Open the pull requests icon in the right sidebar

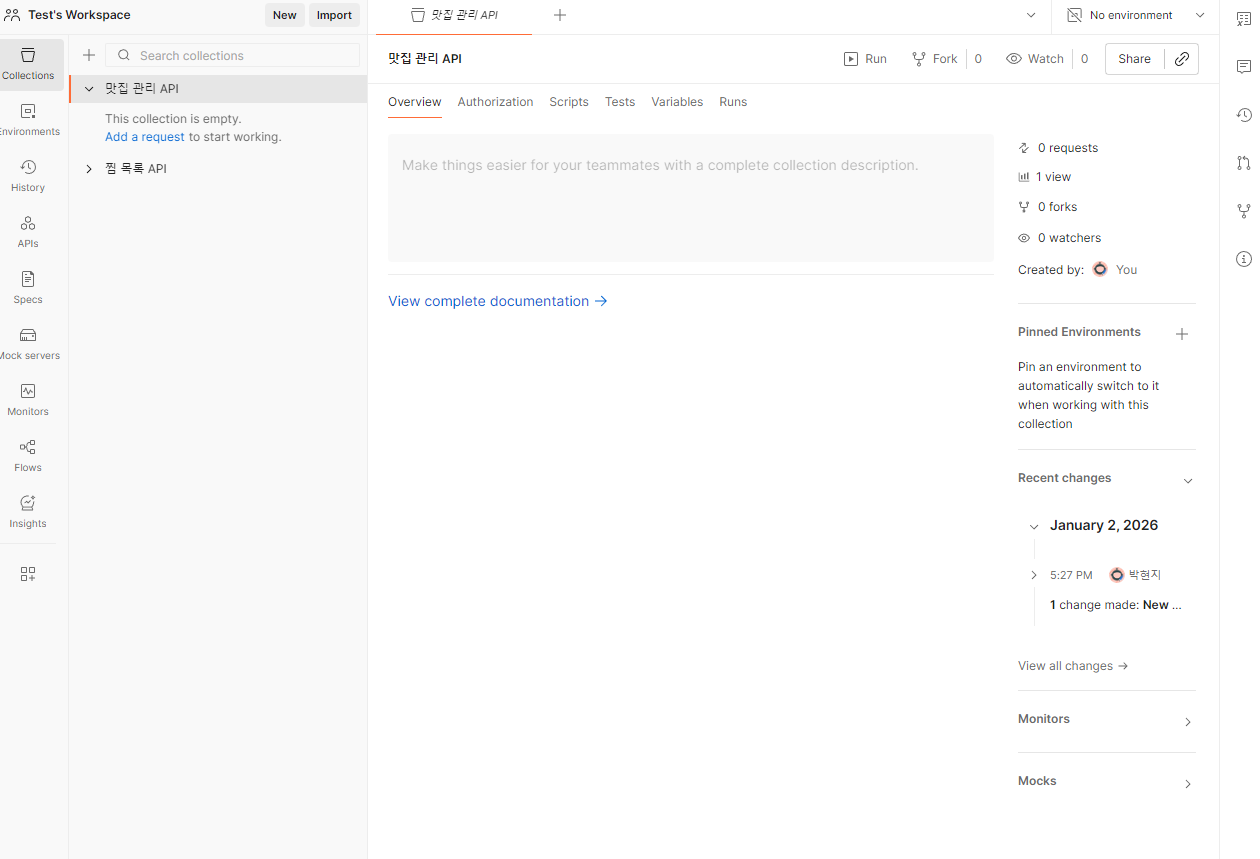pyautogui.click(x=1244, y=163)
